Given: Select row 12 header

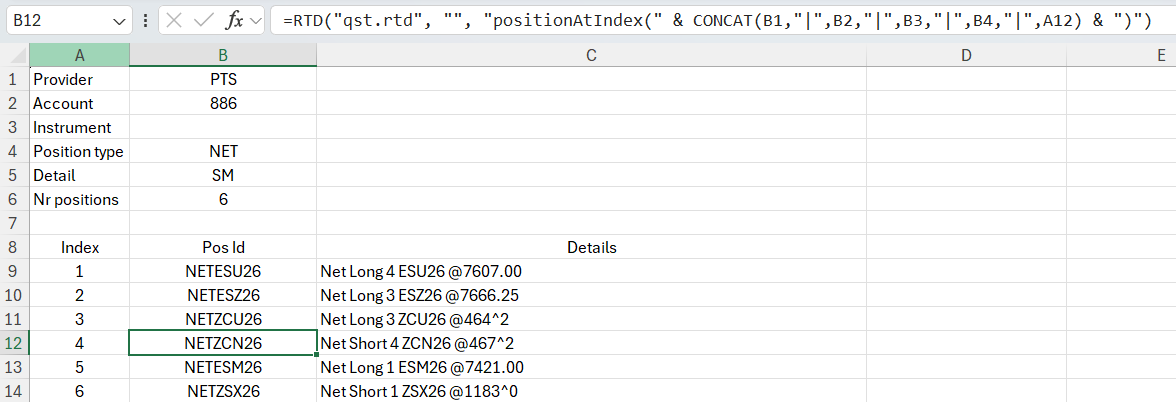Looking at the screenshot, I should coord(14,343).
